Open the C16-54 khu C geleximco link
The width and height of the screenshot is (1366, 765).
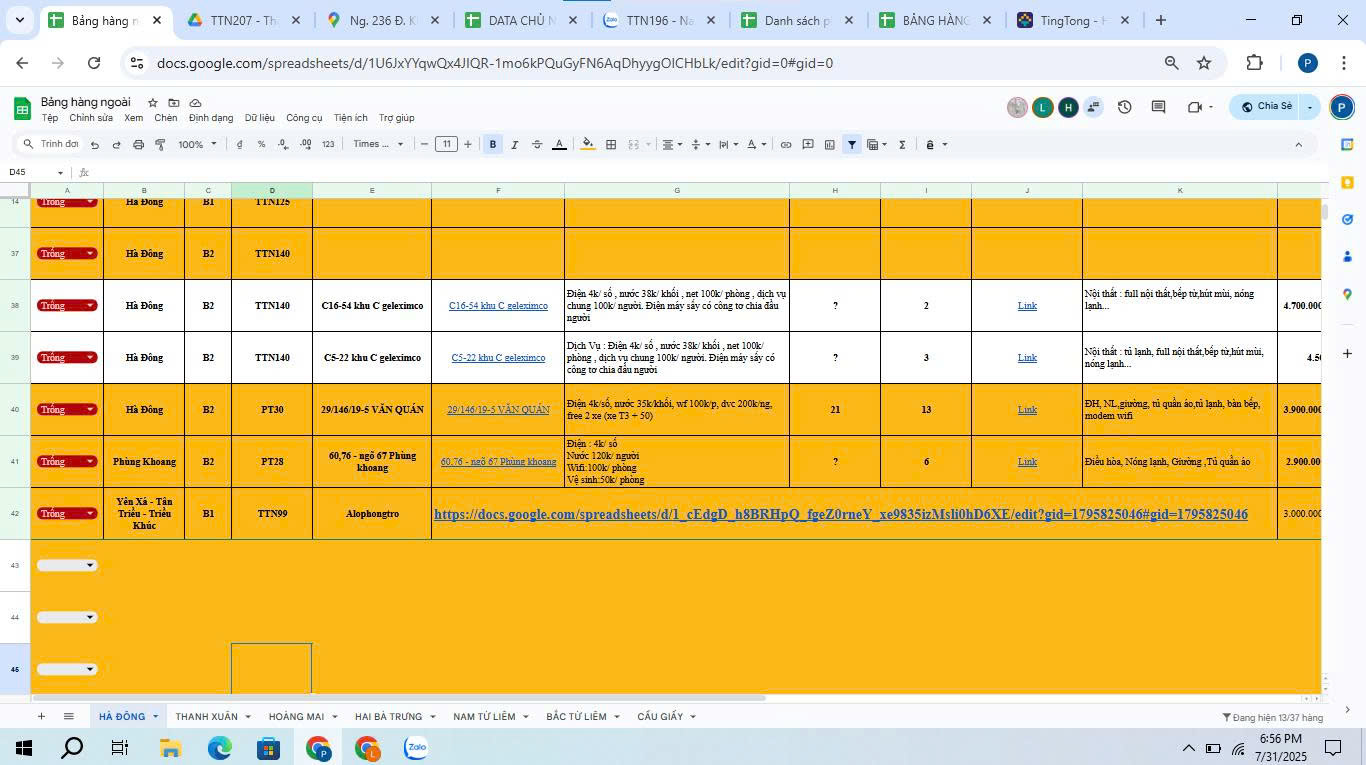pyautogui.click(x=498, y=306)
